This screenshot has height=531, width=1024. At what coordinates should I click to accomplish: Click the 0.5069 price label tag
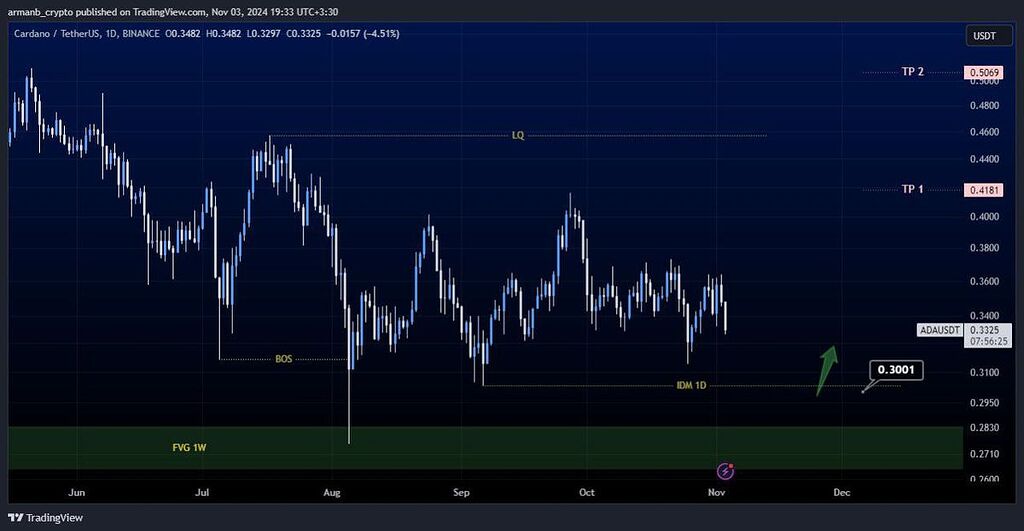(x=979, y=73)
